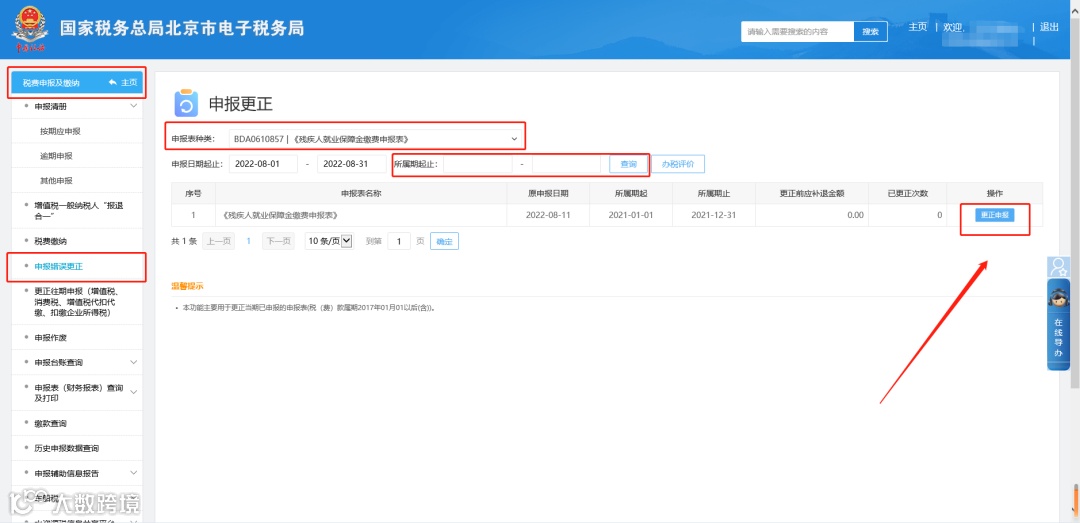Viewport: 1080px width, 523px height.
Task: Click the 办税评价 button
Action: coord(678,164)
